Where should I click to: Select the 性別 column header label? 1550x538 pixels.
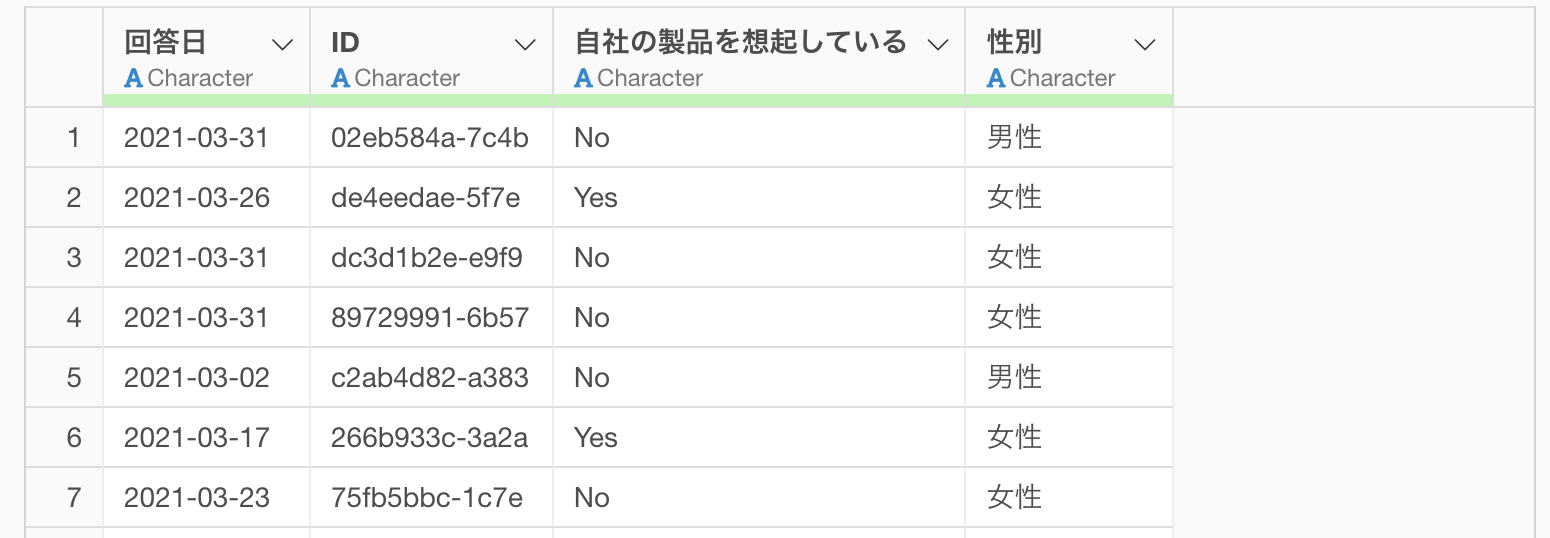coord(1014,43)
